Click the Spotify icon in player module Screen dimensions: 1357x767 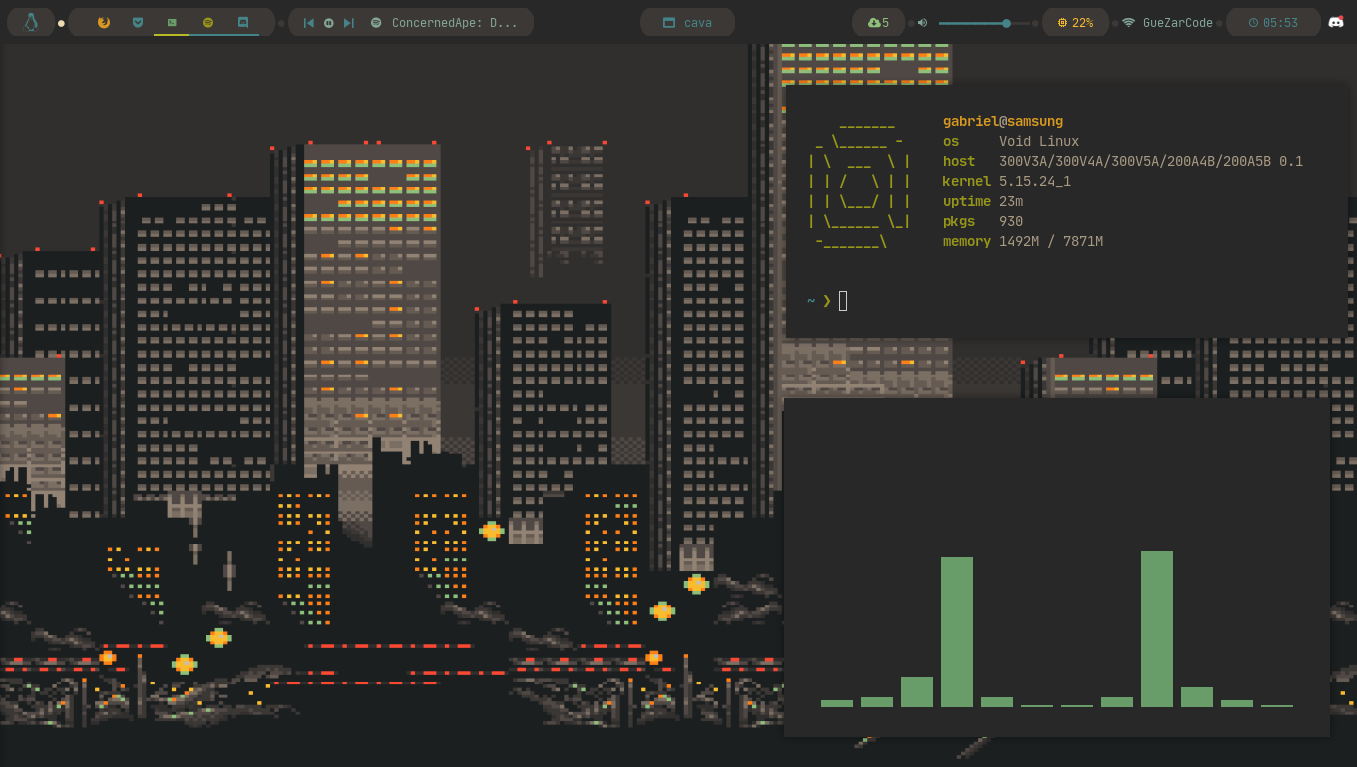tap(376, 22)
